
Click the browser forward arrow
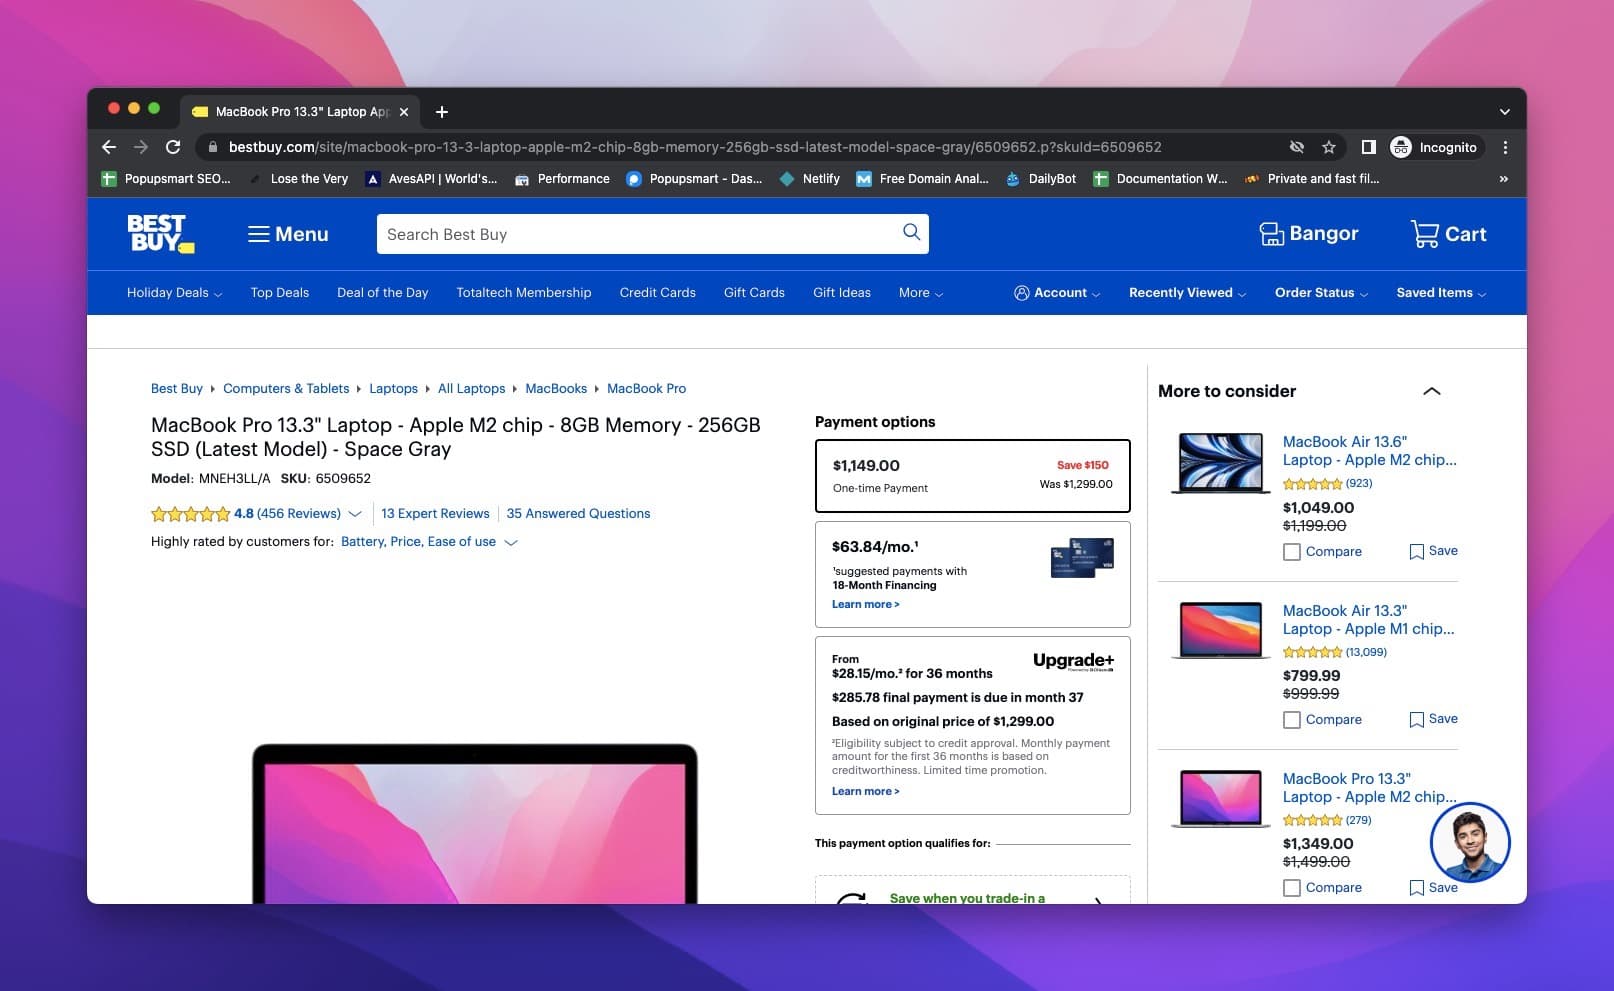coord(141,147)
